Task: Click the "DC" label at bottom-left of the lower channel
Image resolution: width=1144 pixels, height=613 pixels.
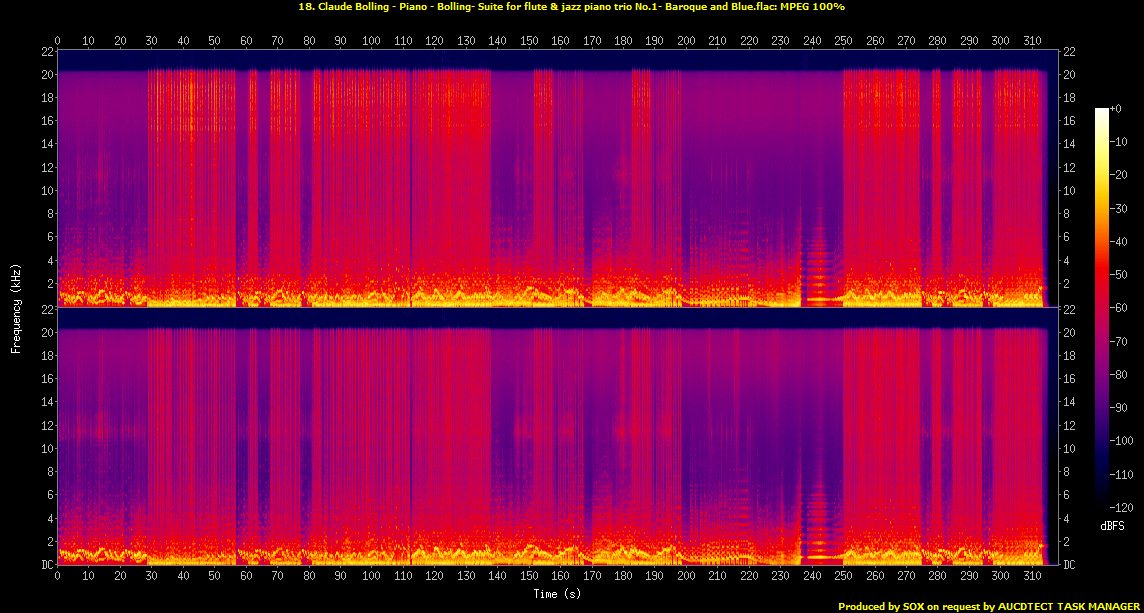Action: tap(45, 564)
